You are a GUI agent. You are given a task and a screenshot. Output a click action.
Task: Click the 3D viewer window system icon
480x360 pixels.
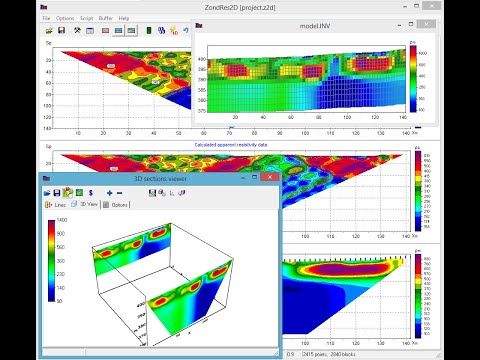pyautogui.click(x=46, y=178)
